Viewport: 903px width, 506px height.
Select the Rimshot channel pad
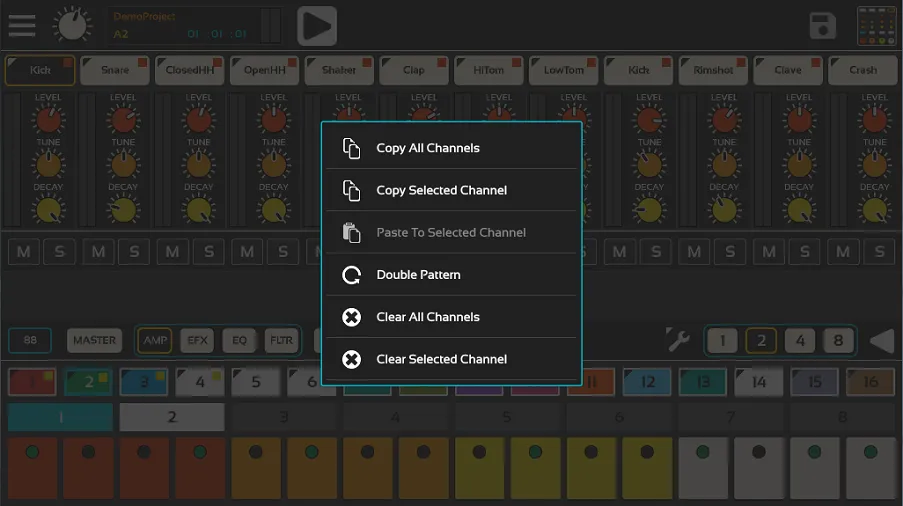[x=713, y=70]
